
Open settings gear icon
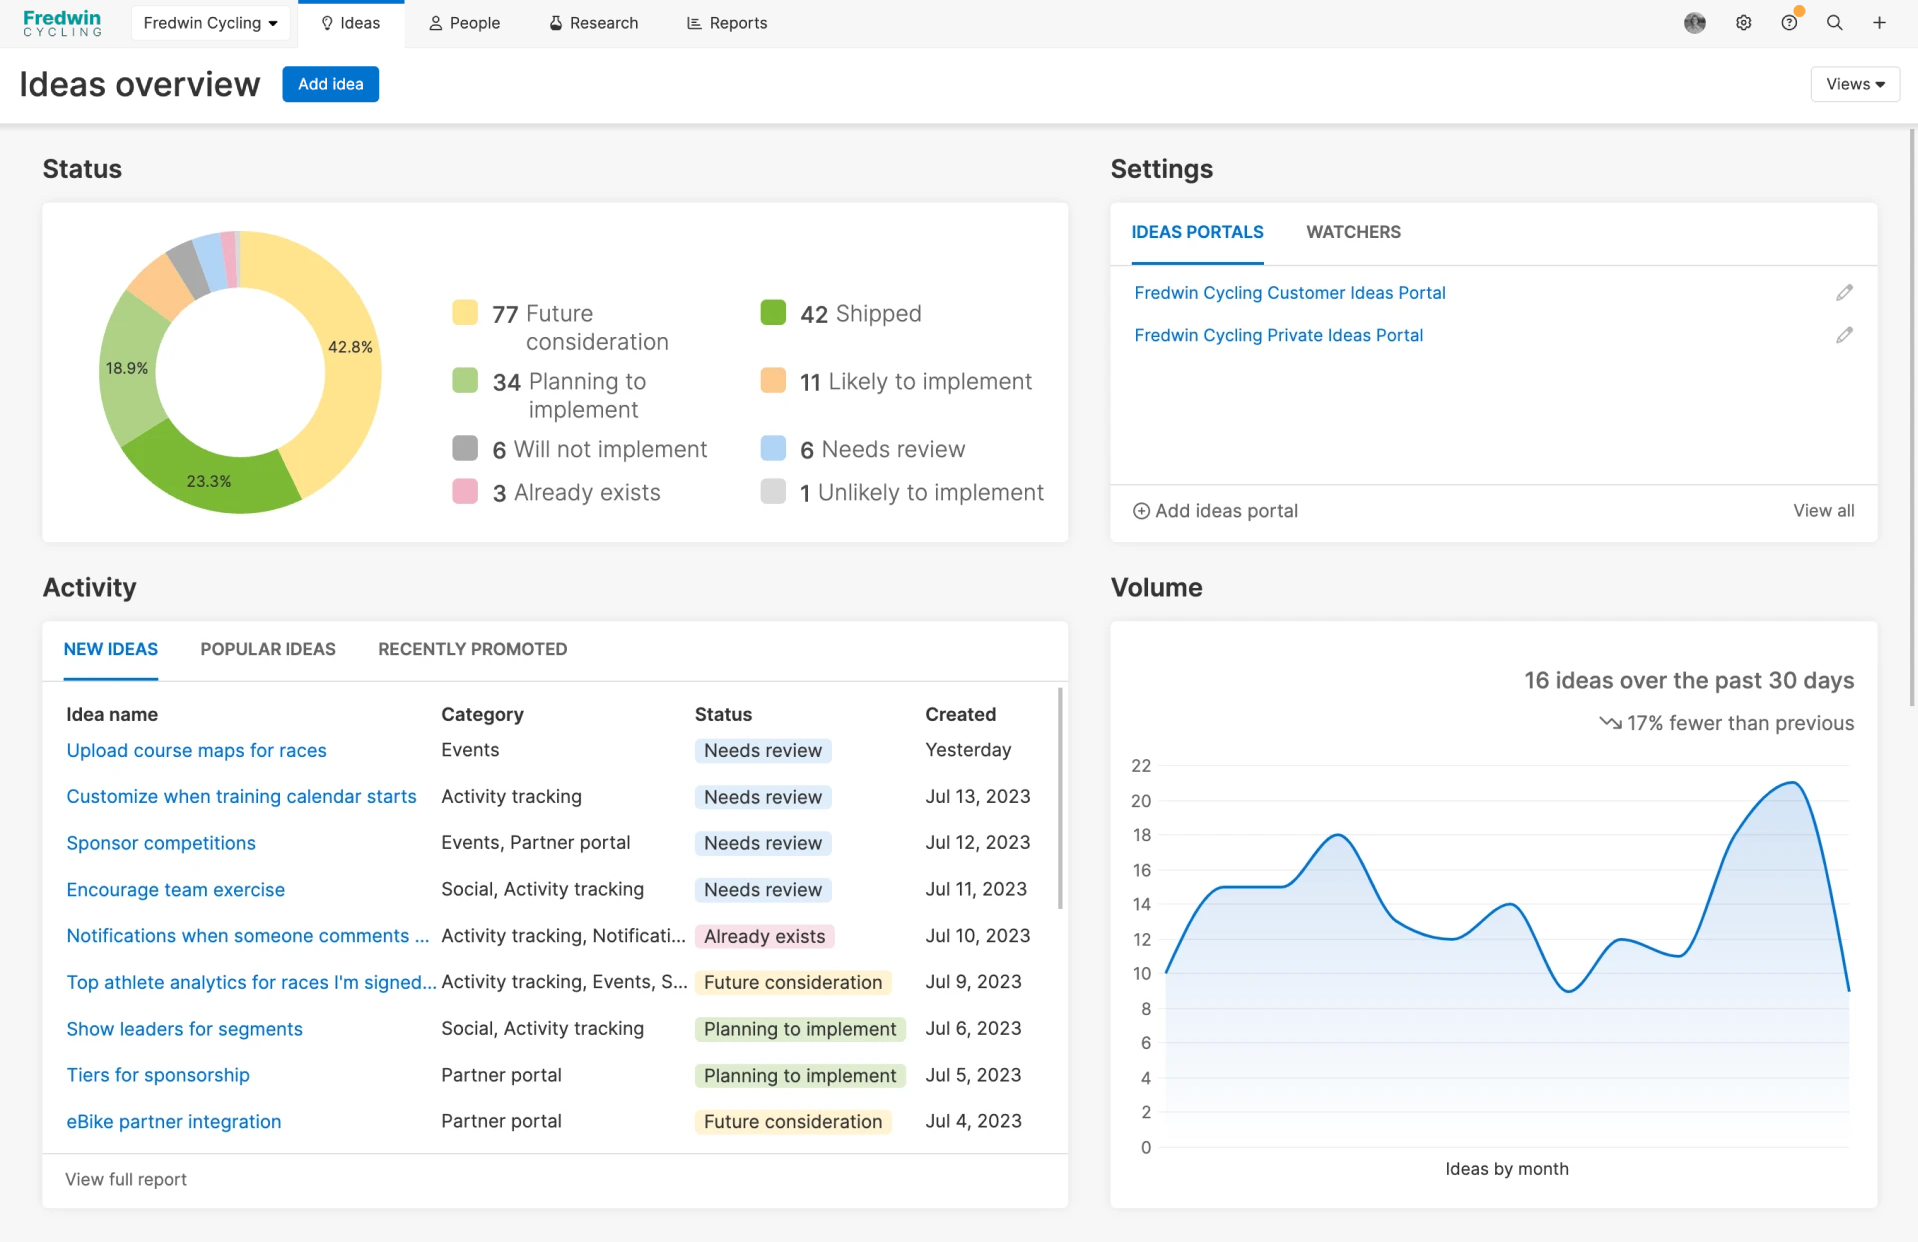[x=1743, y=23]
